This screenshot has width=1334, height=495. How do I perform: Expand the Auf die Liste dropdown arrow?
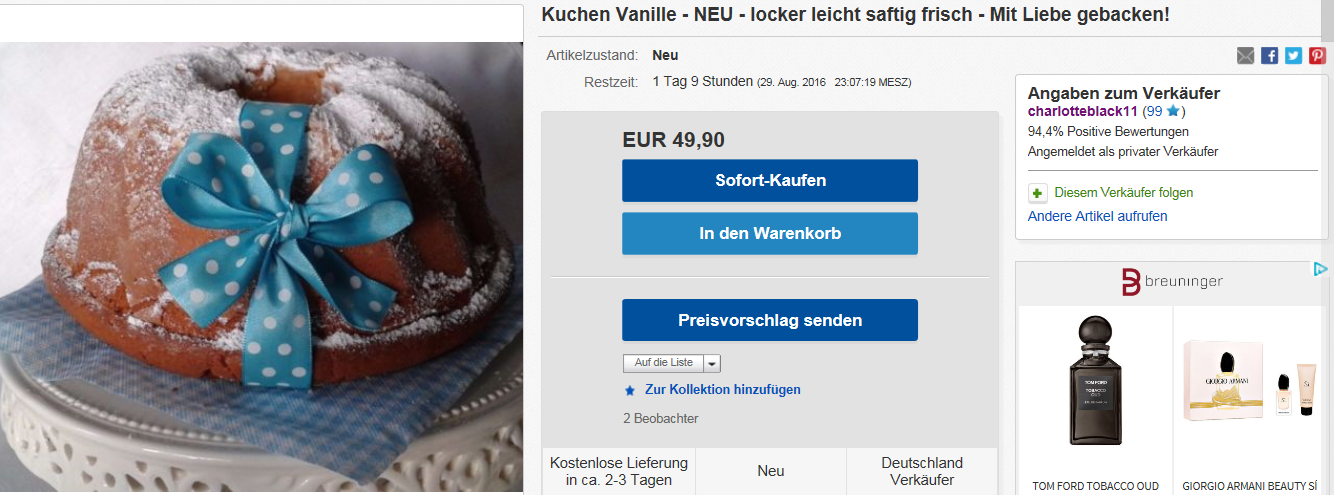coord(712,363)
